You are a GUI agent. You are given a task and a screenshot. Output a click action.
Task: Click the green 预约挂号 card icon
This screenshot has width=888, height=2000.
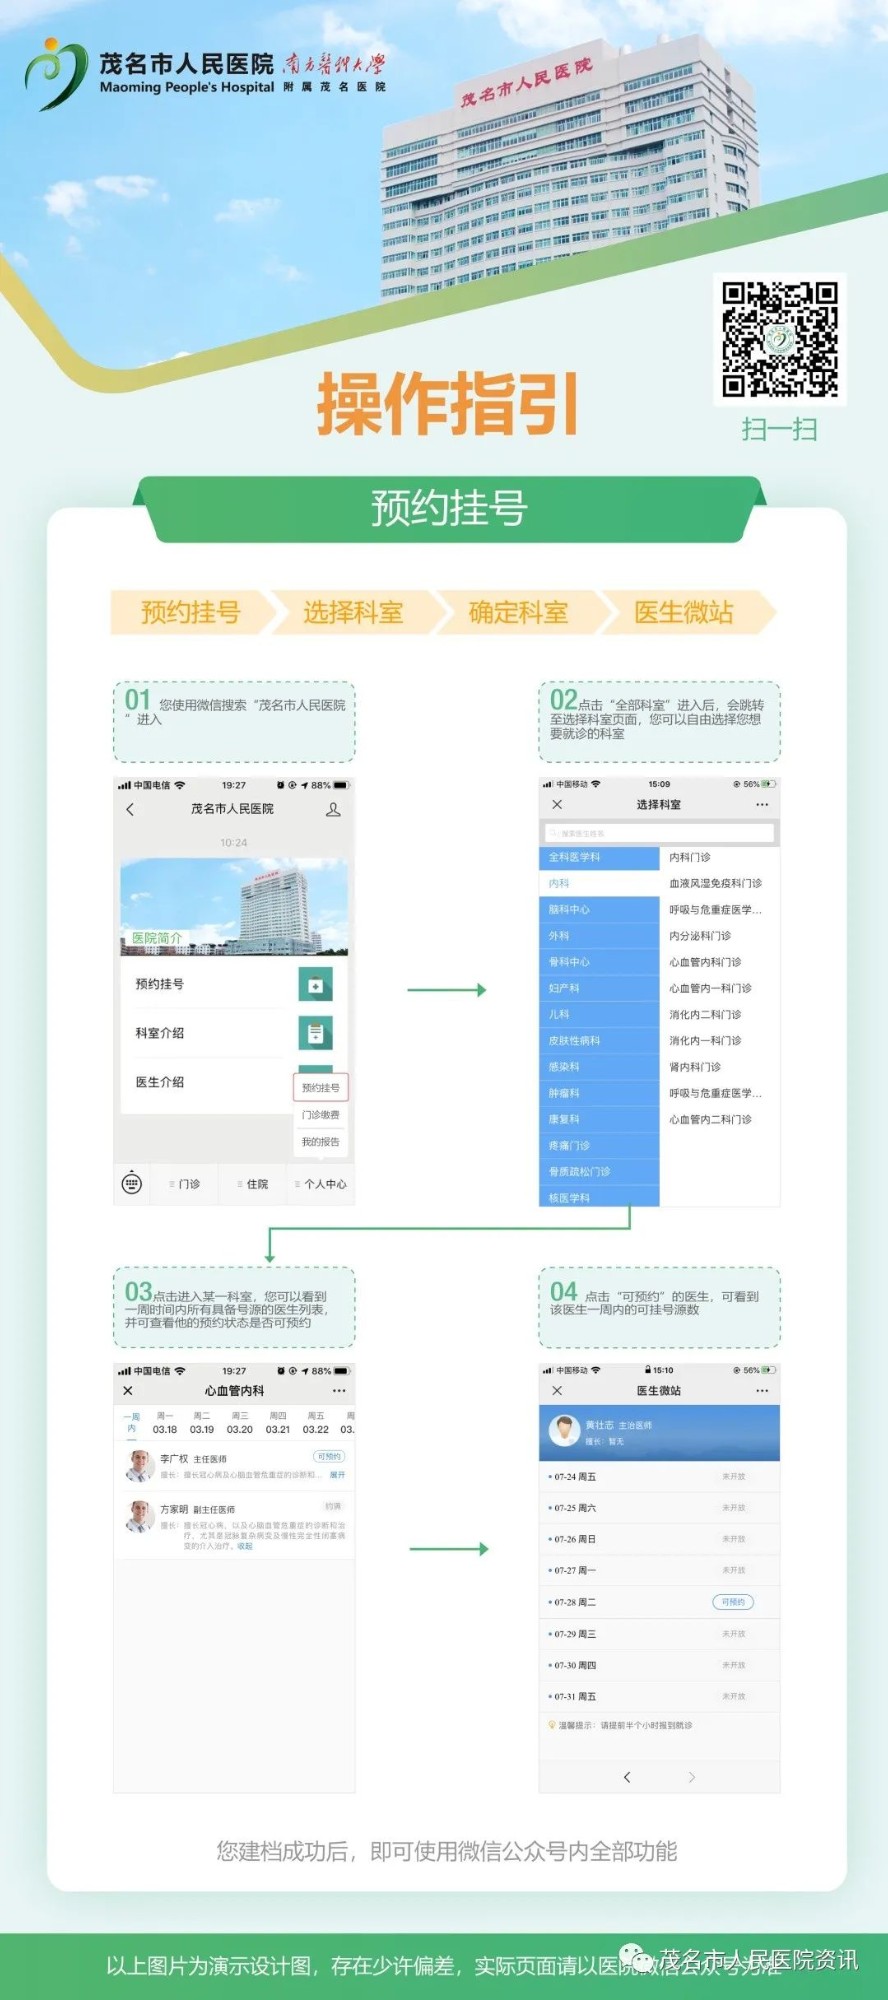click(x=315, y=985)
